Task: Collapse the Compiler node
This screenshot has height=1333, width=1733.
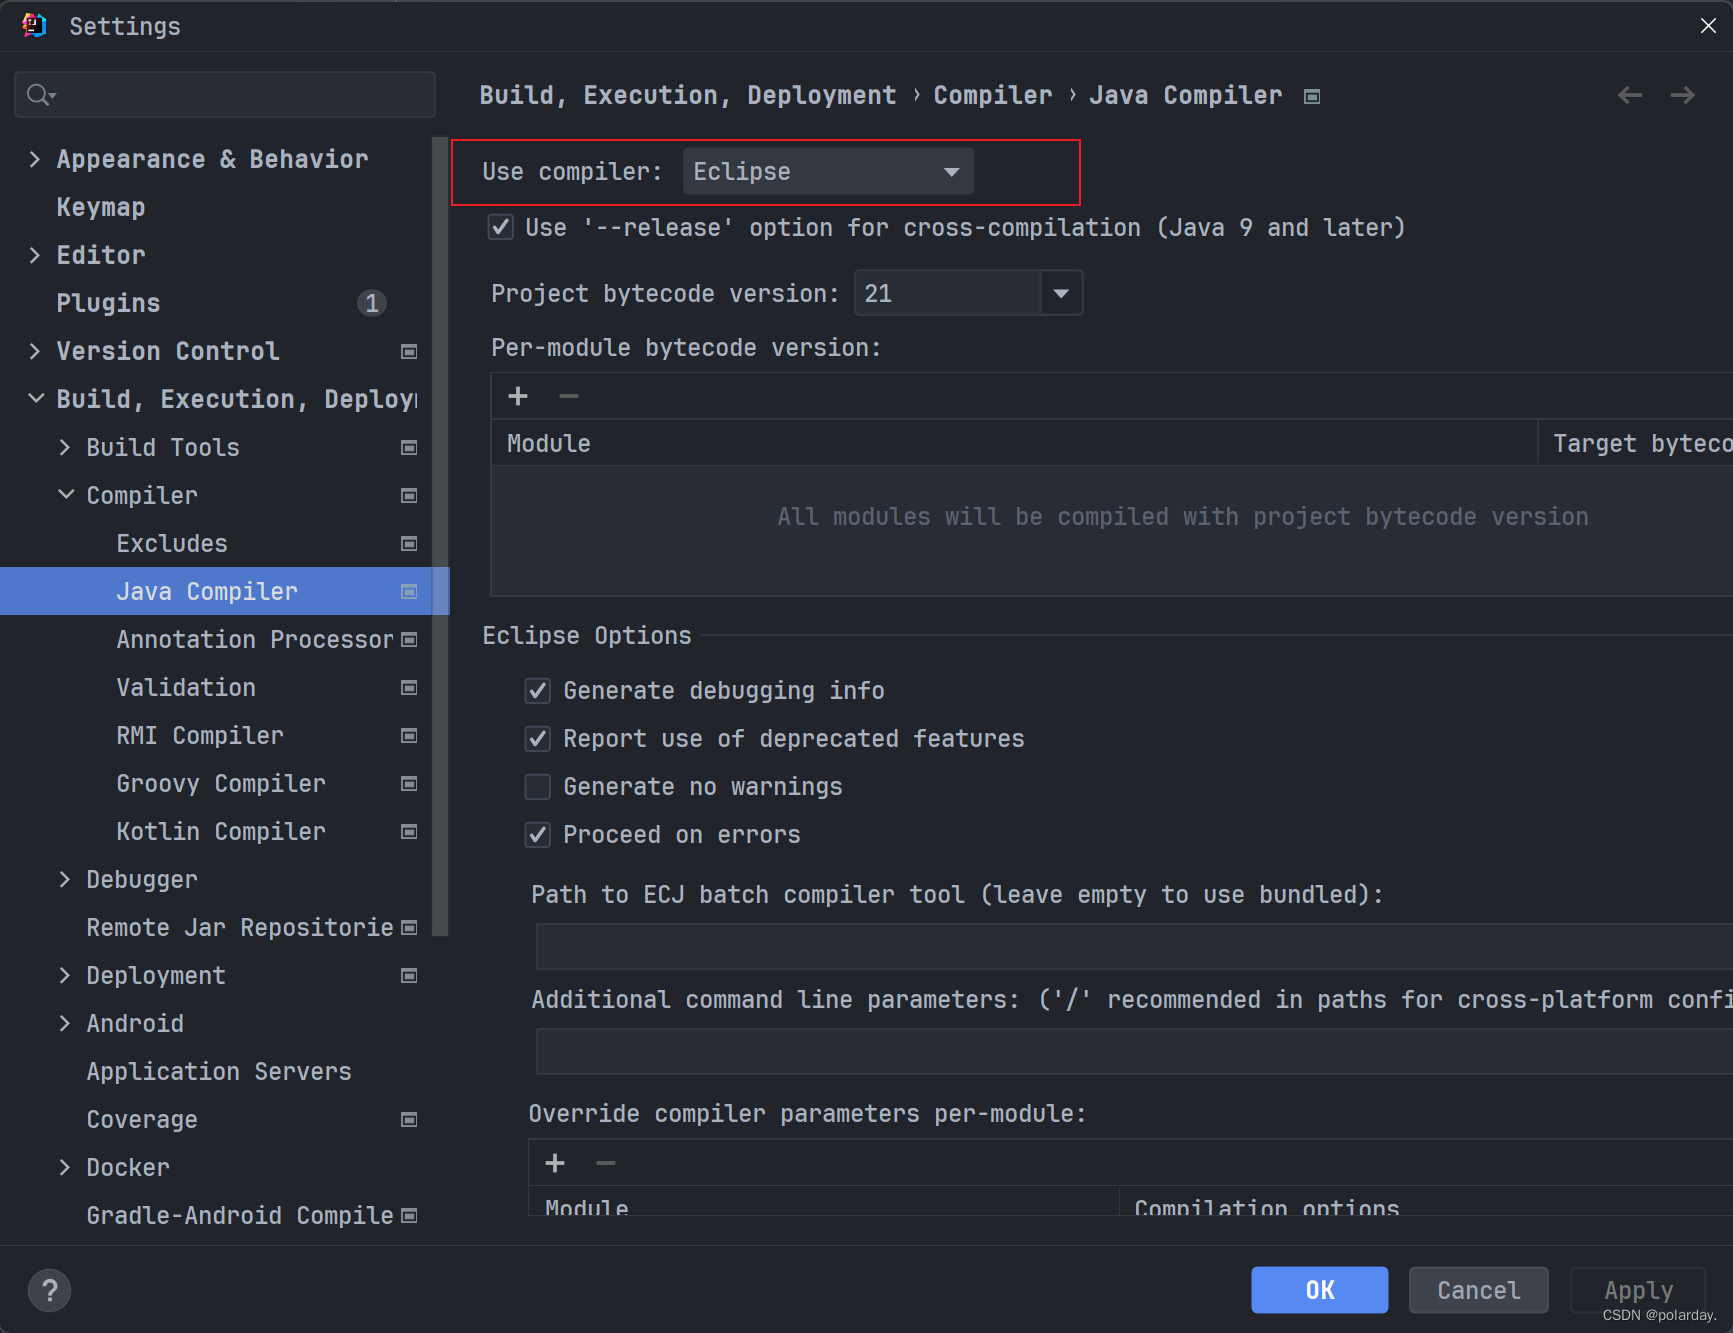Action: [x=65, y=495]
